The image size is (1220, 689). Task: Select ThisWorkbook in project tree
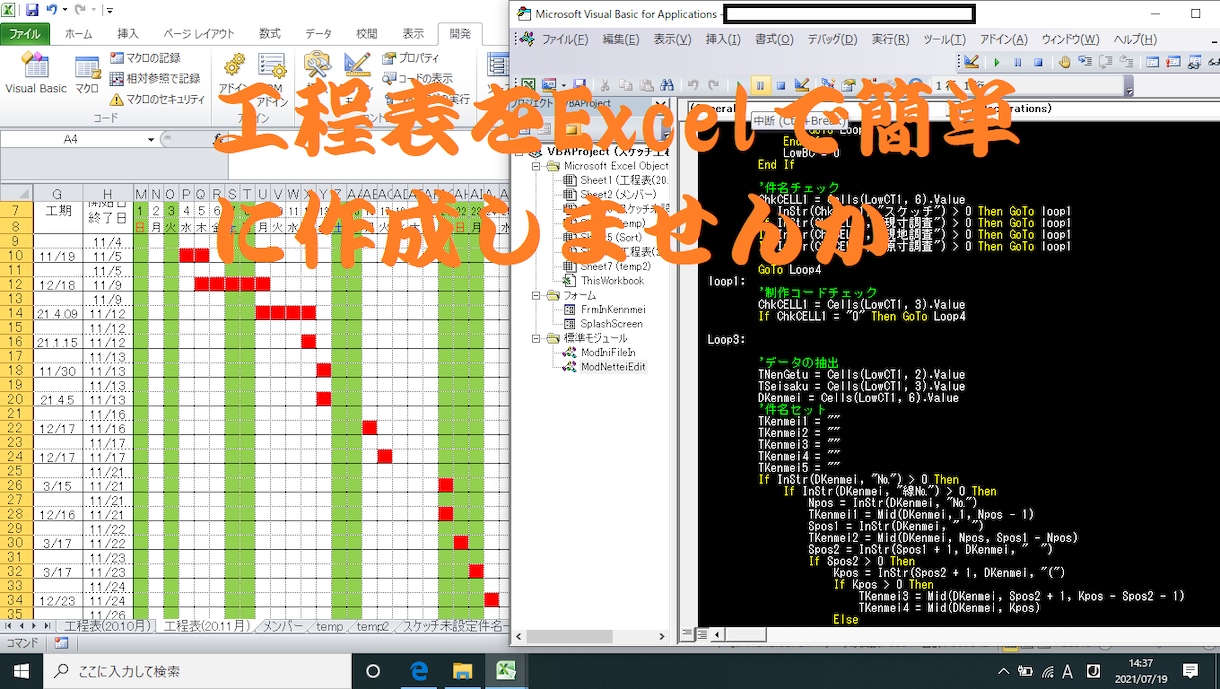[x=604, y=281]
